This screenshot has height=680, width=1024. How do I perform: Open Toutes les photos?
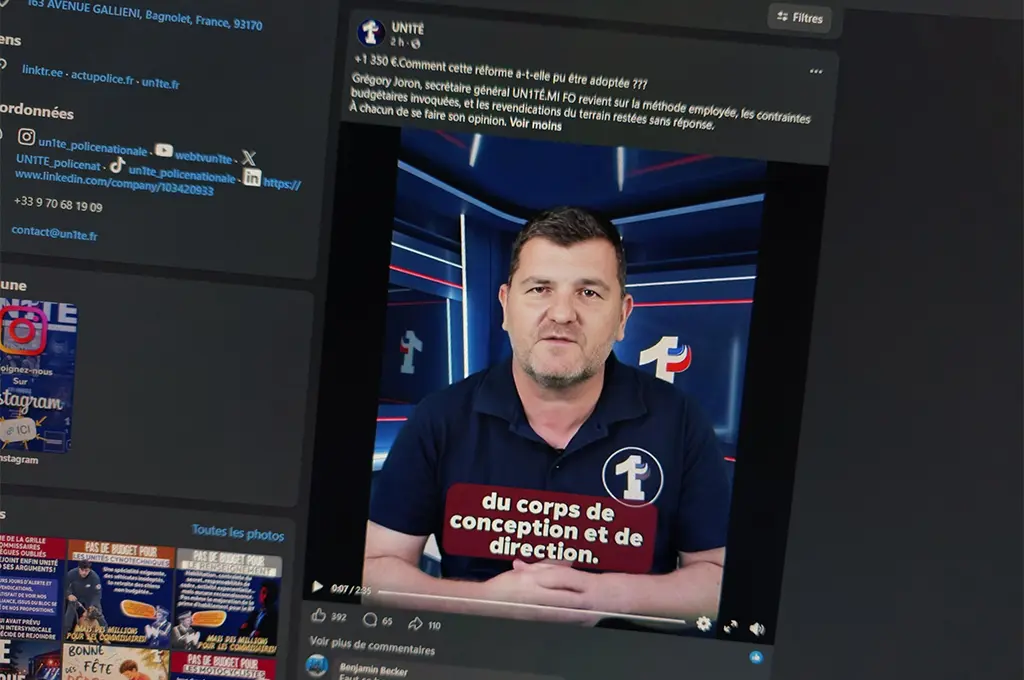pyautogui.click(x=238, y=533)
